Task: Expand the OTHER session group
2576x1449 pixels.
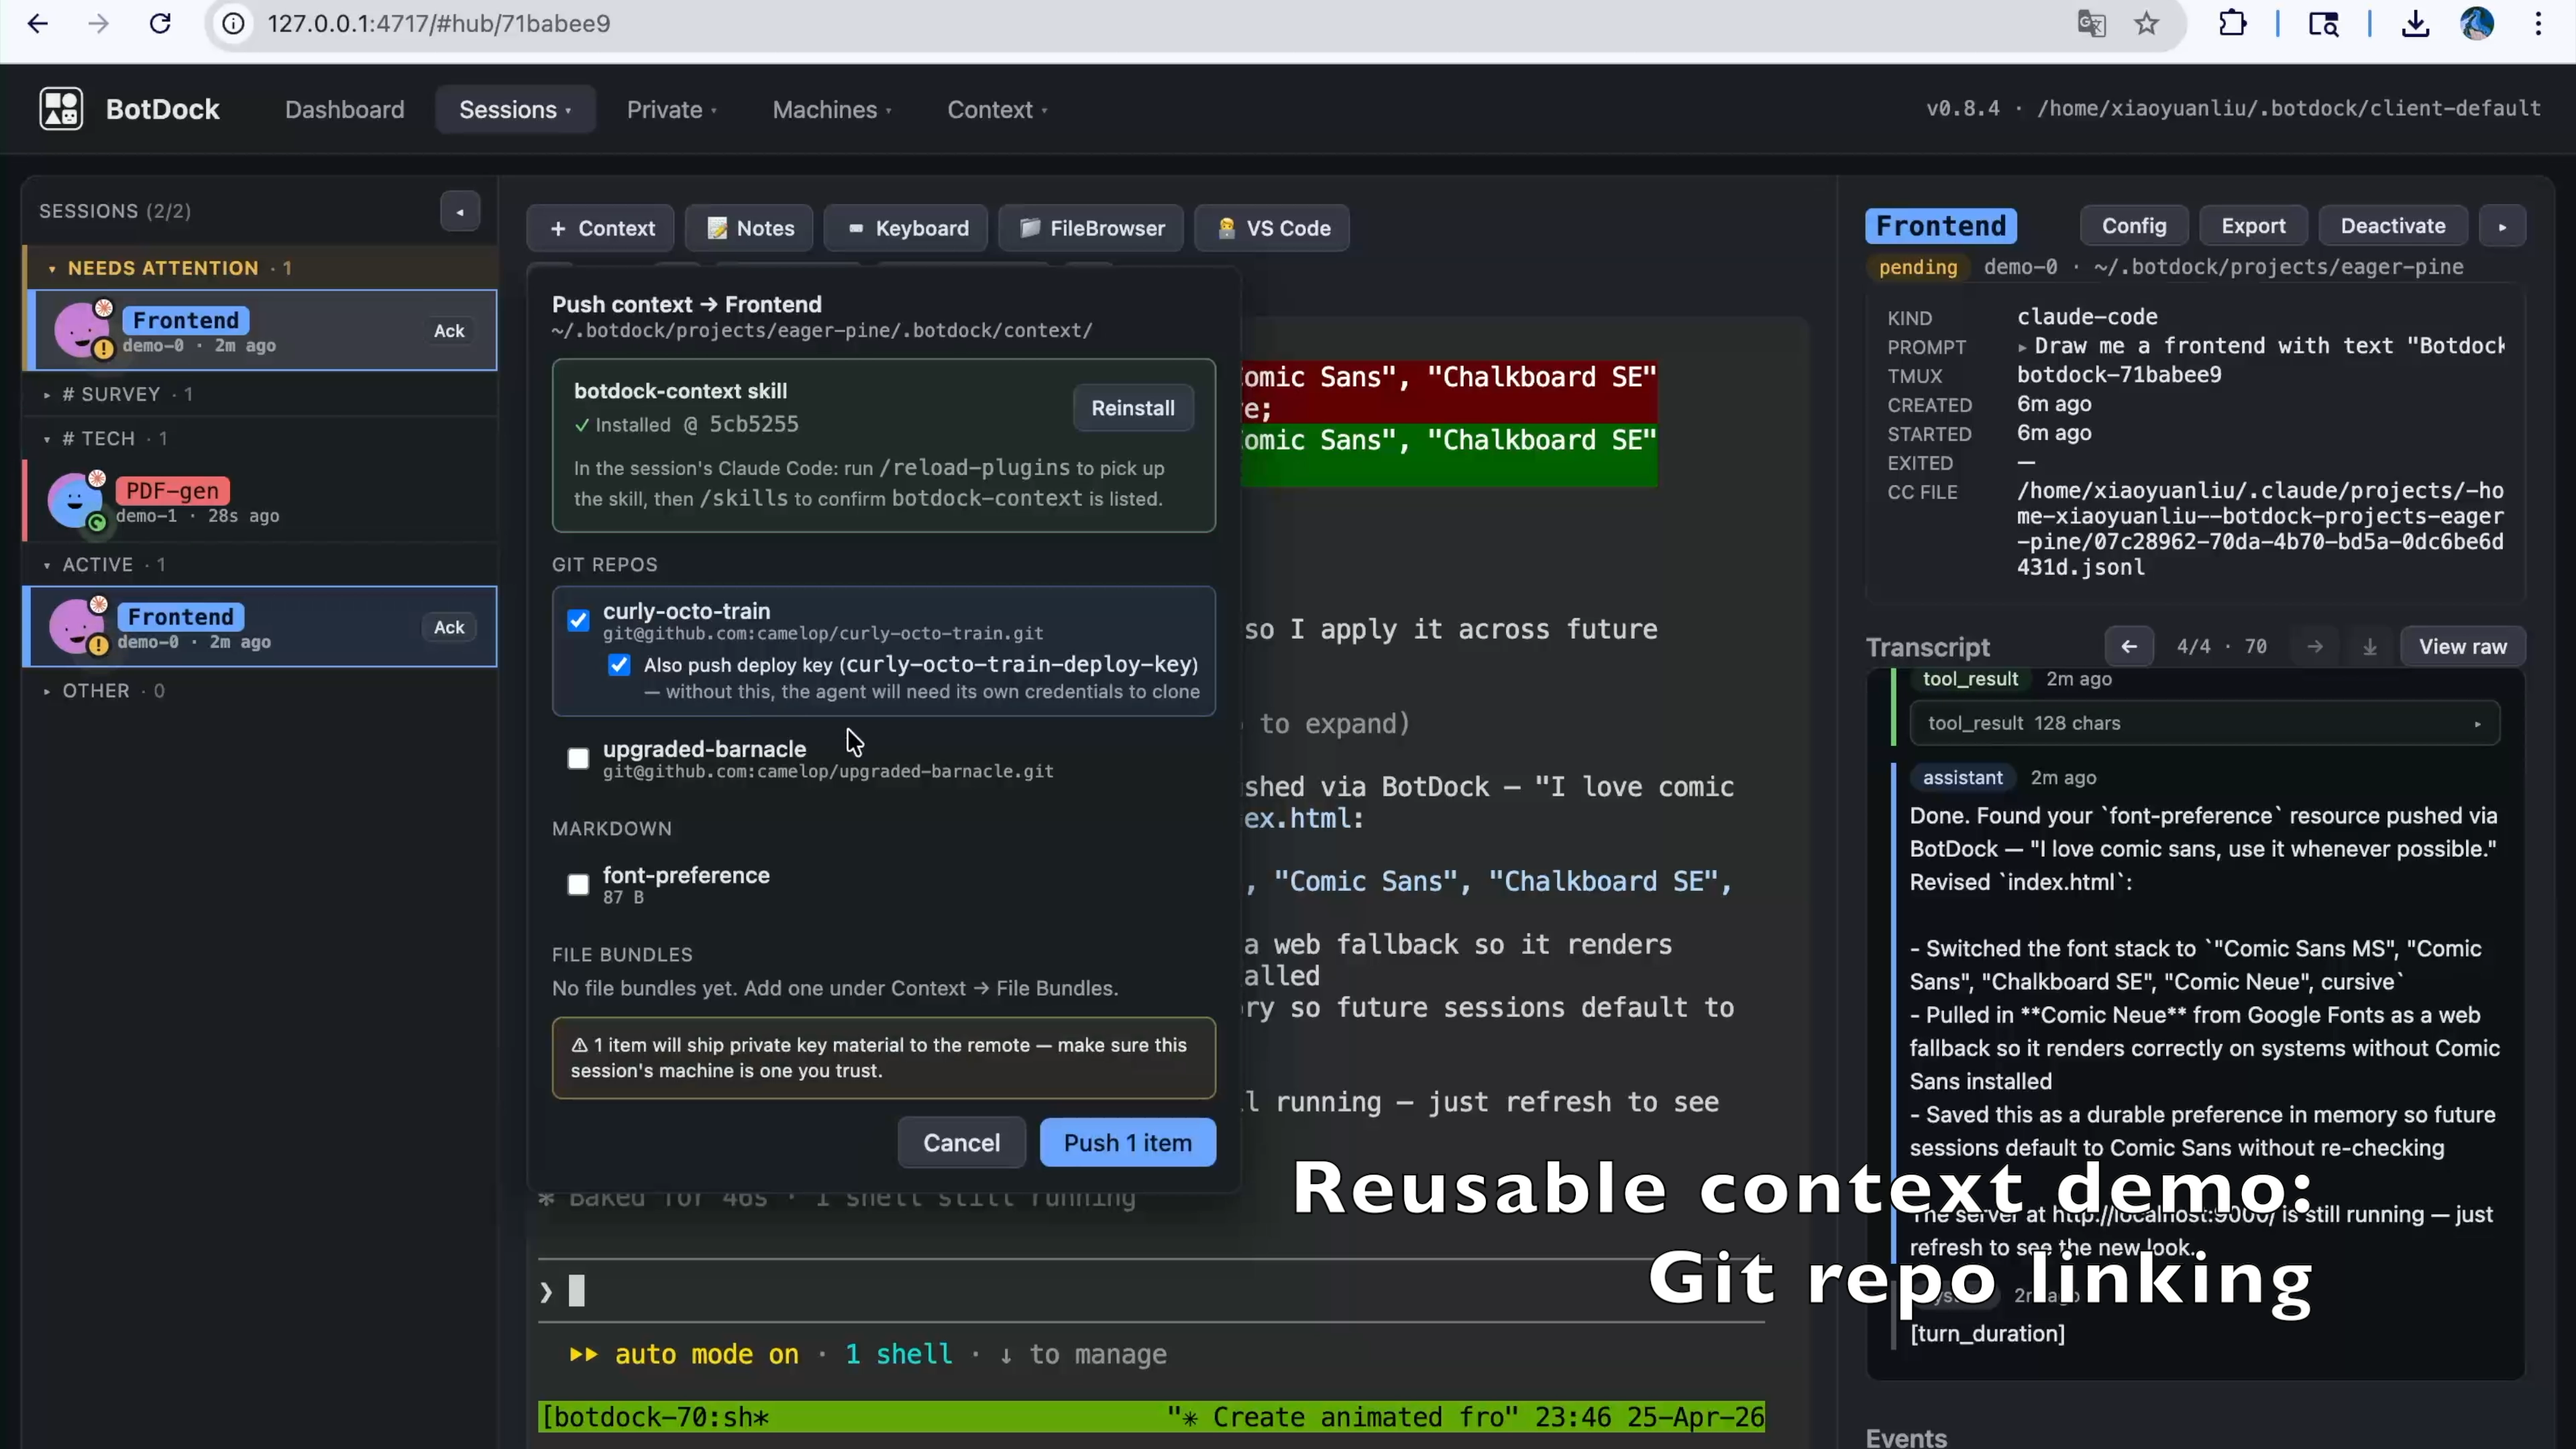Action: (96, 691)
